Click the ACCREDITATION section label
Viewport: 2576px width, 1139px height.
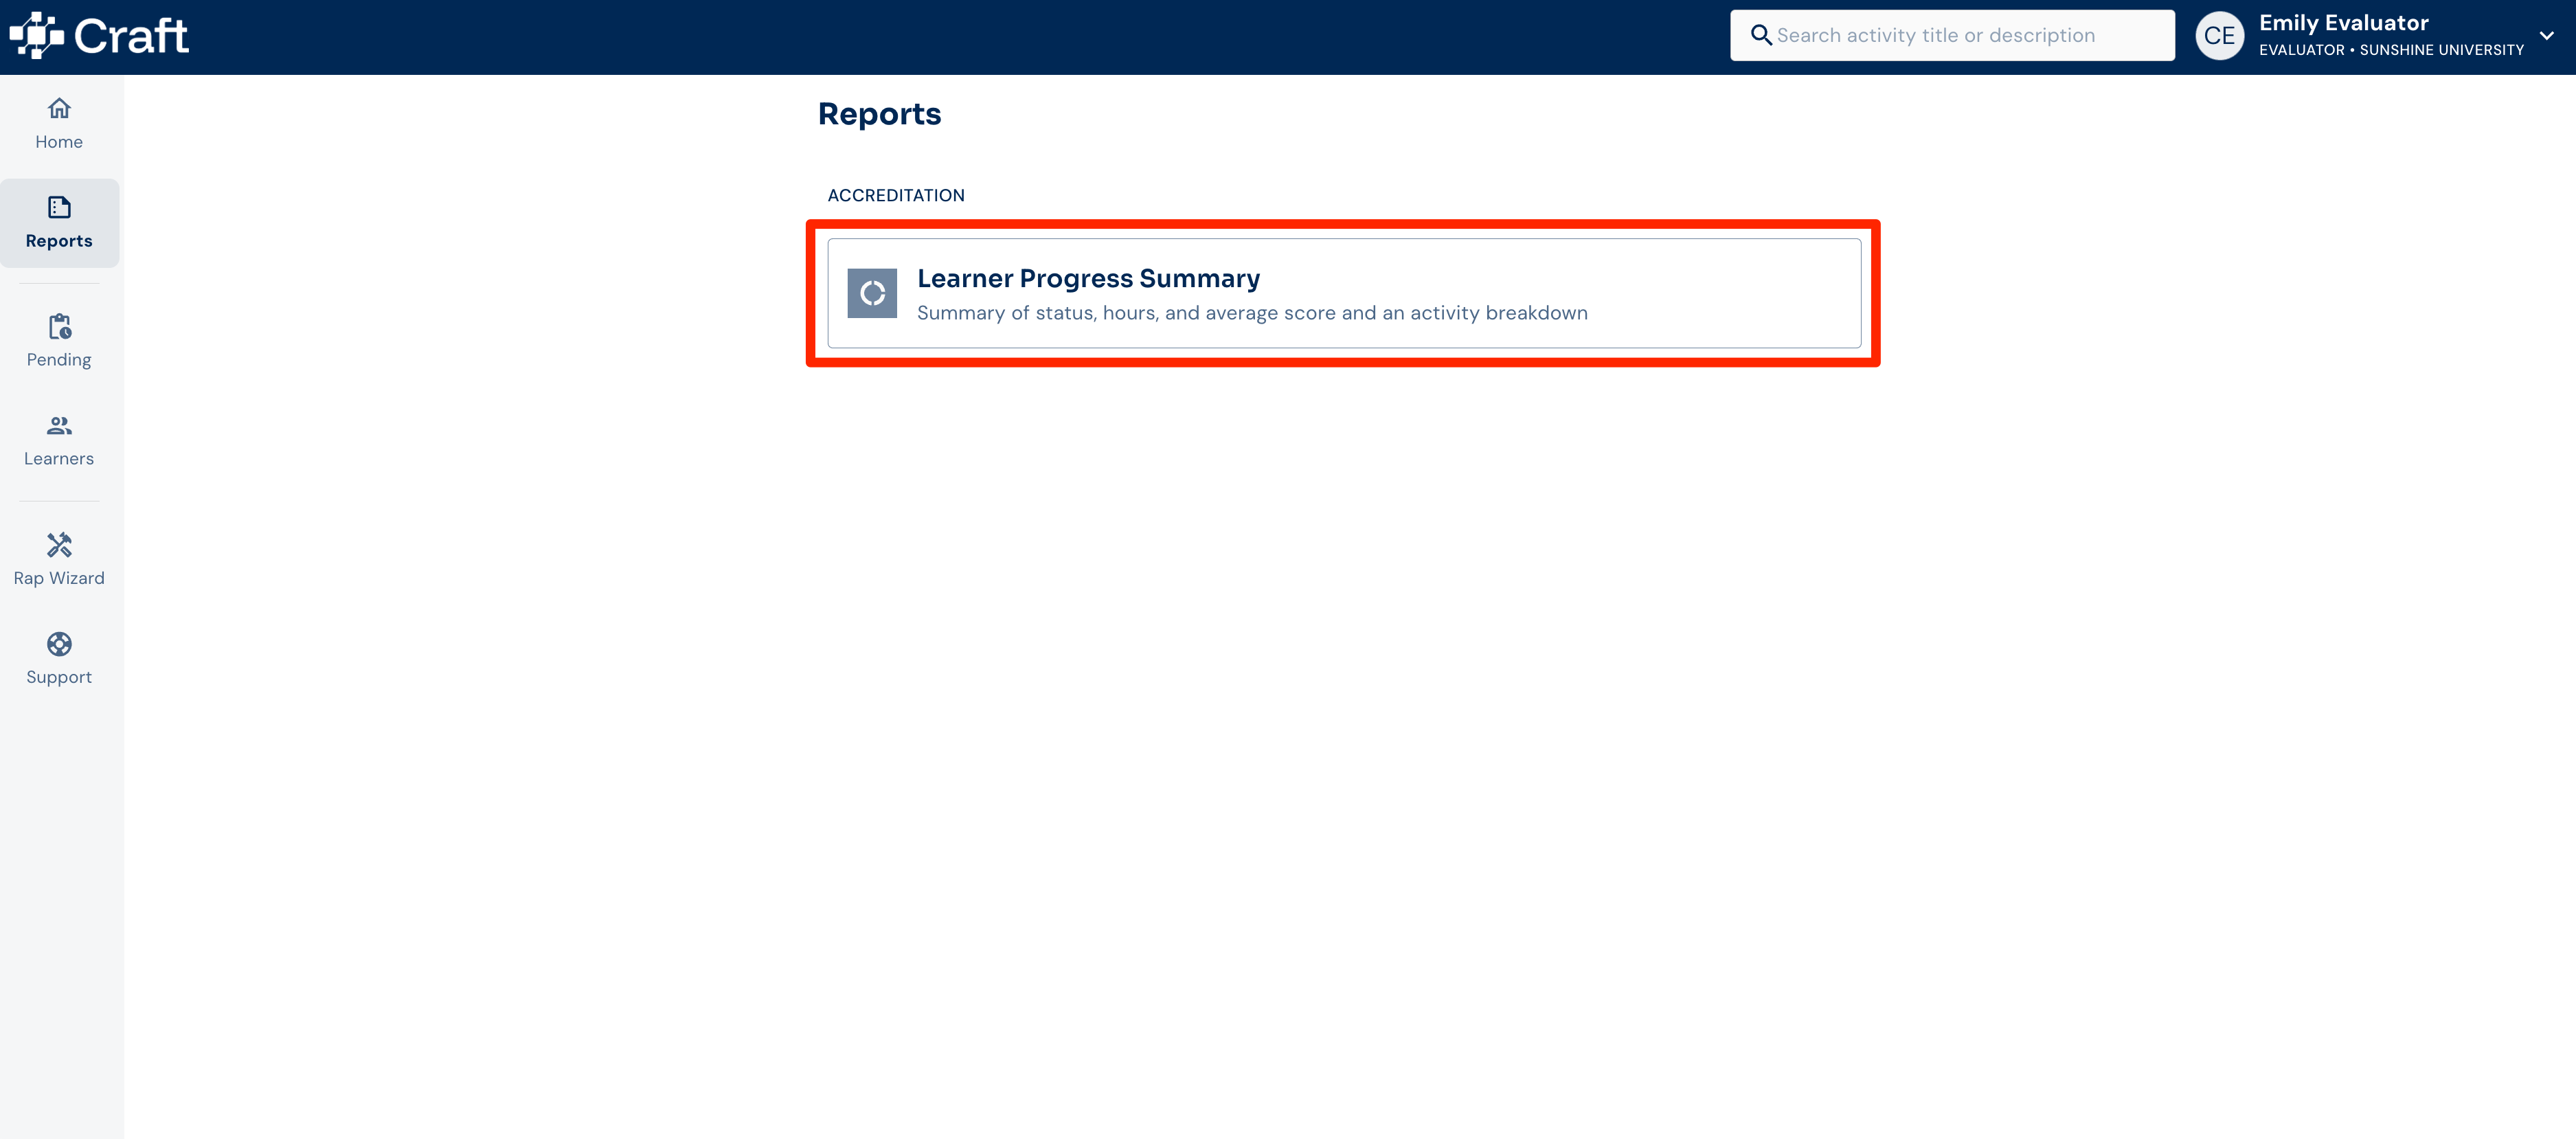(895, 195)
